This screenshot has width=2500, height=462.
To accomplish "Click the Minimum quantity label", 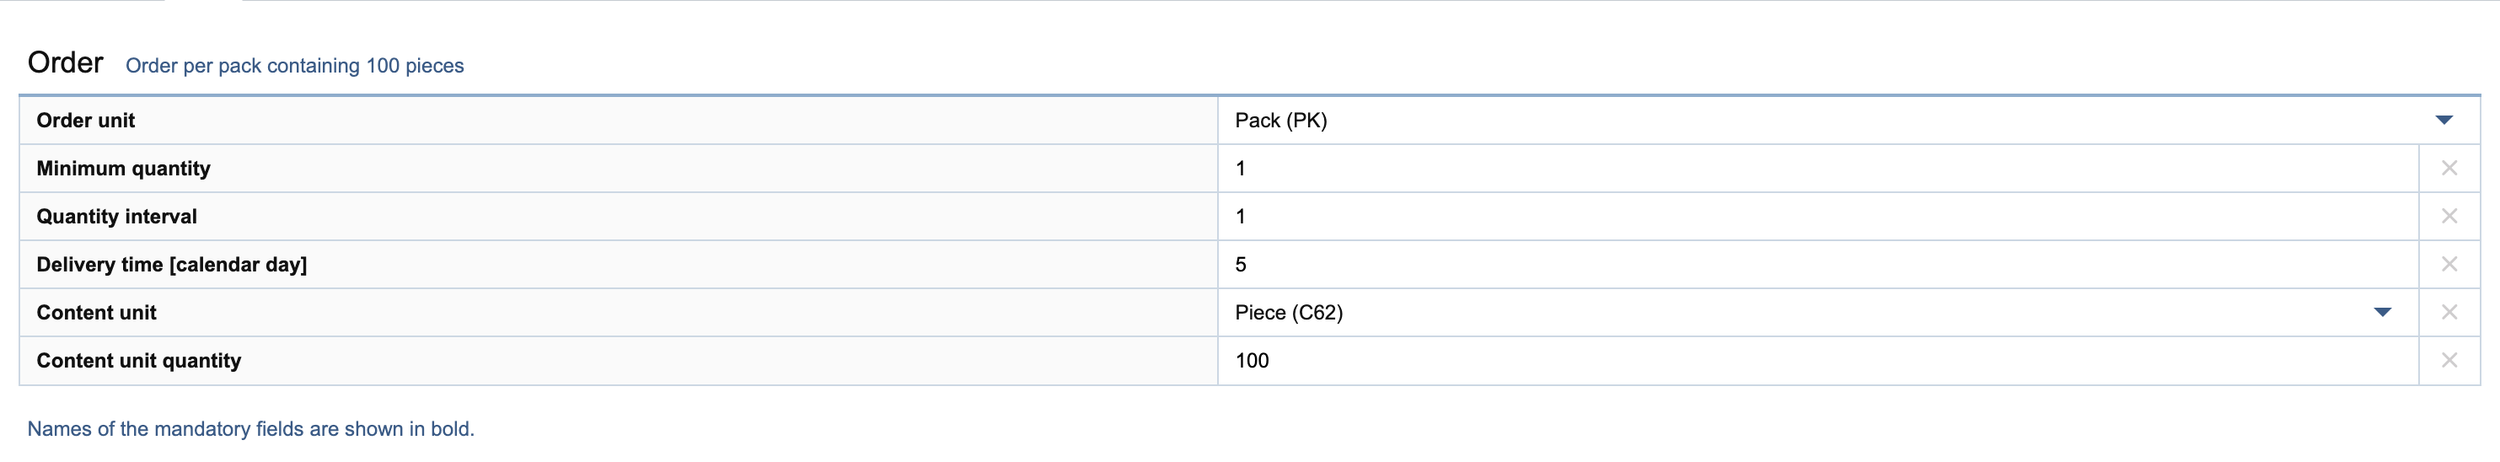I will click(x=123, y=168).
